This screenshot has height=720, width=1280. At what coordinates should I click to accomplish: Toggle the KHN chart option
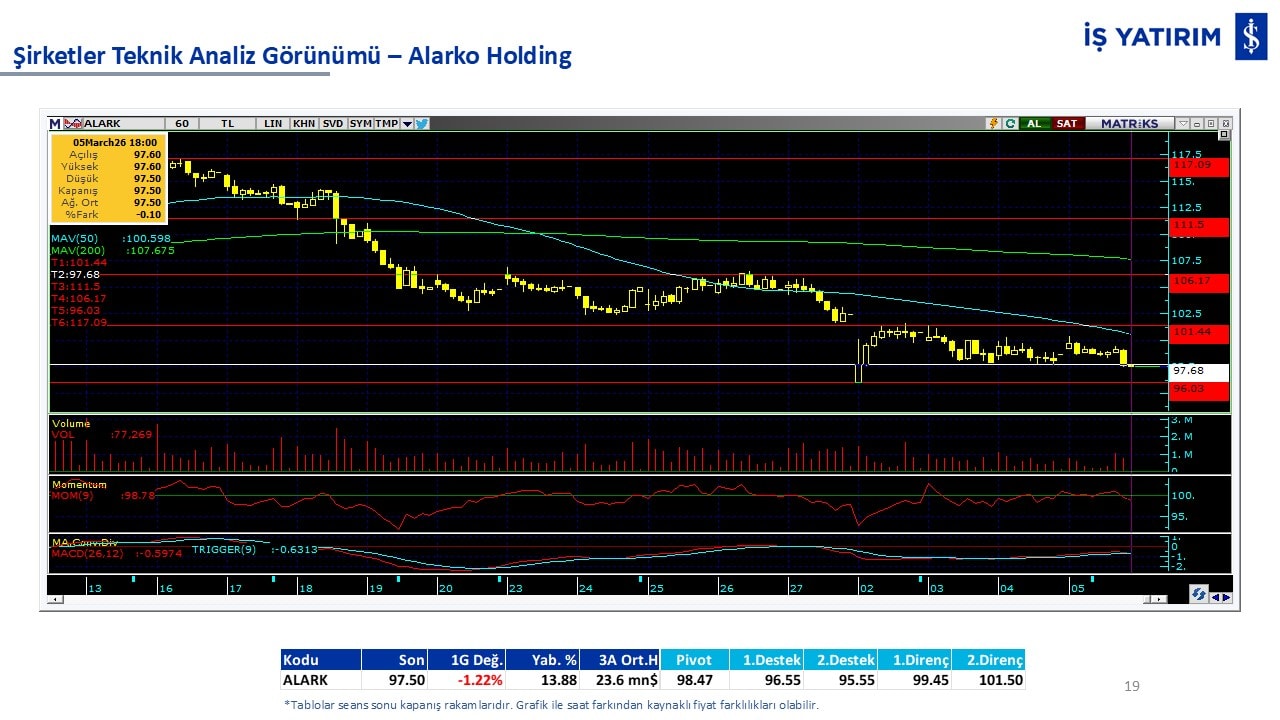(304, 124)
